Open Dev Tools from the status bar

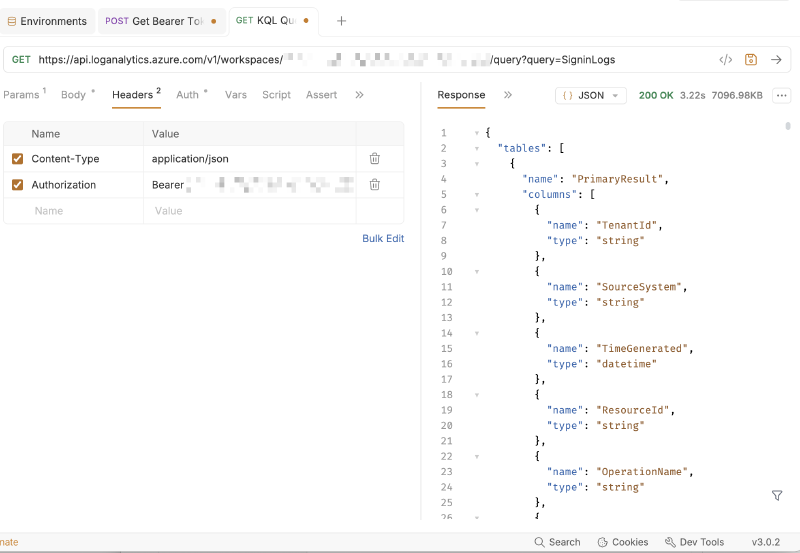[x=694, y=542]
